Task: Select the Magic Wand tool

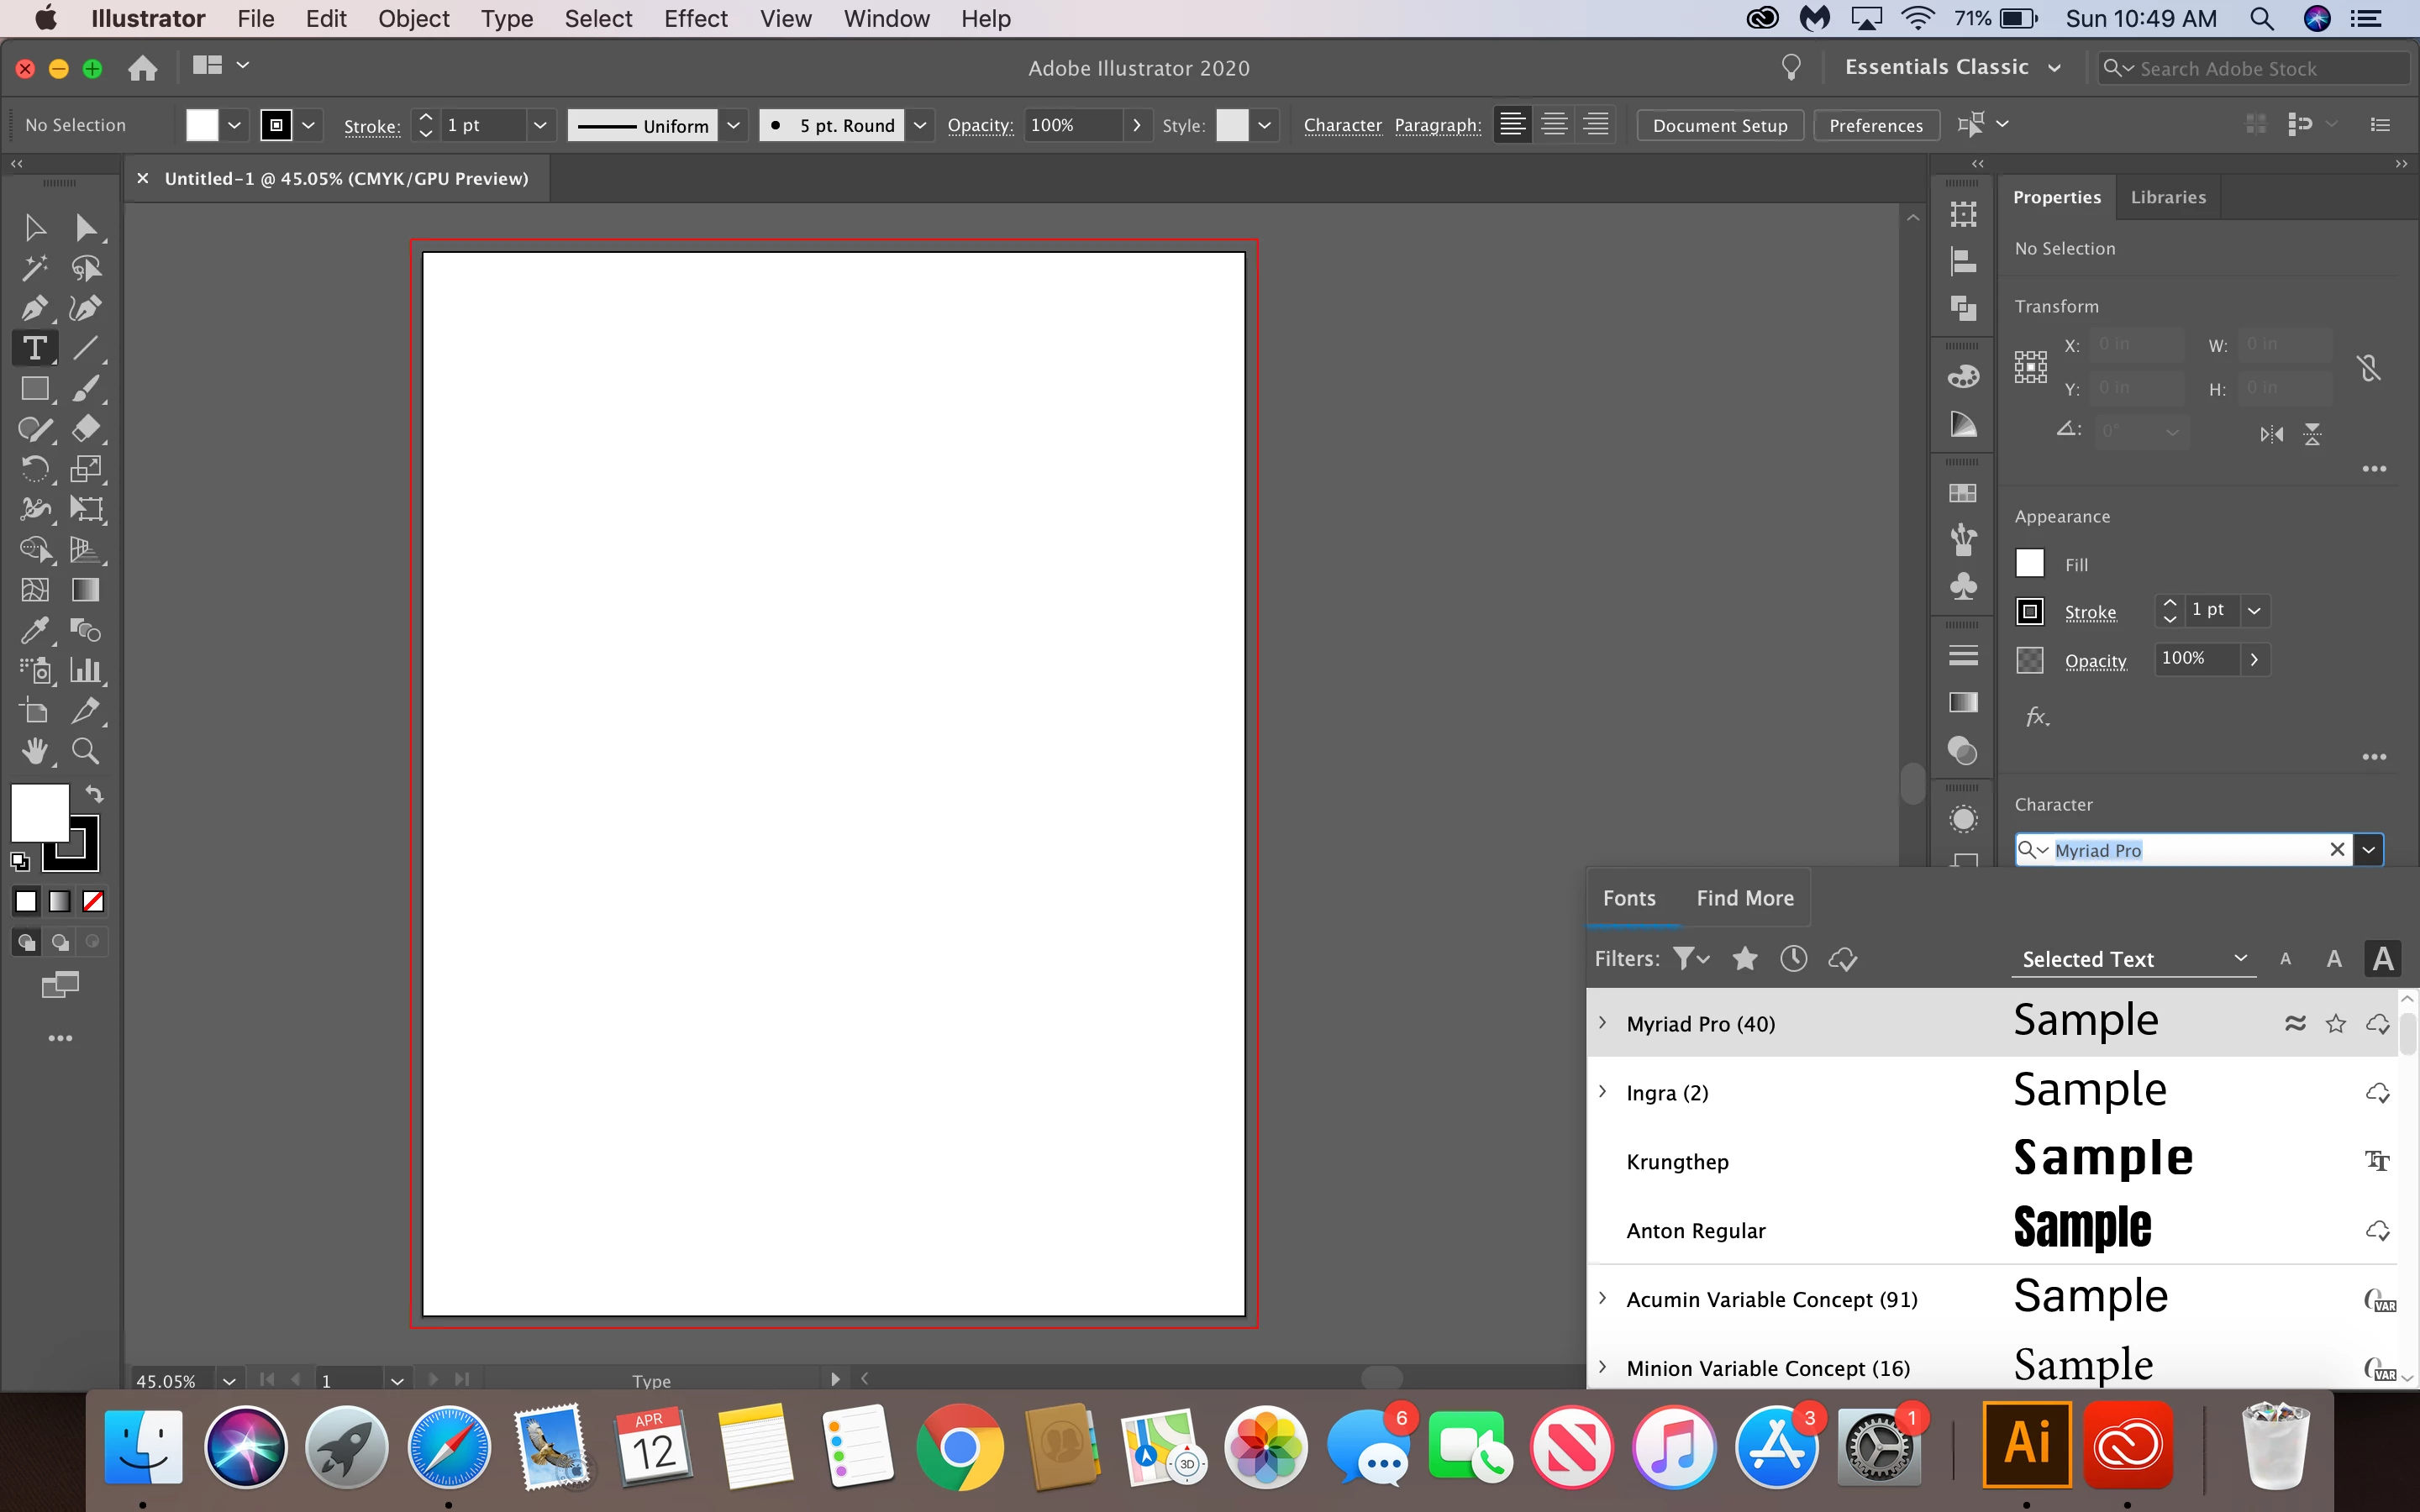Action: click(x=34, y=268)
